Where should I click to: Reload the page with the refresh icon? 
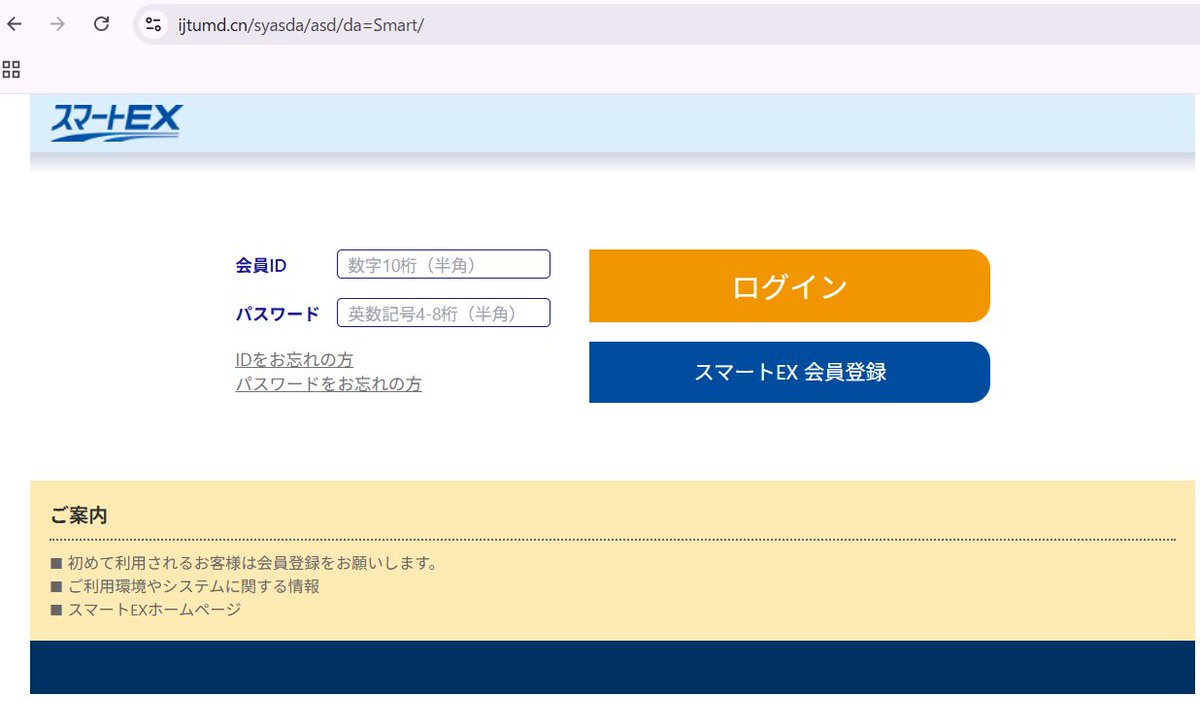click(101, 24)
